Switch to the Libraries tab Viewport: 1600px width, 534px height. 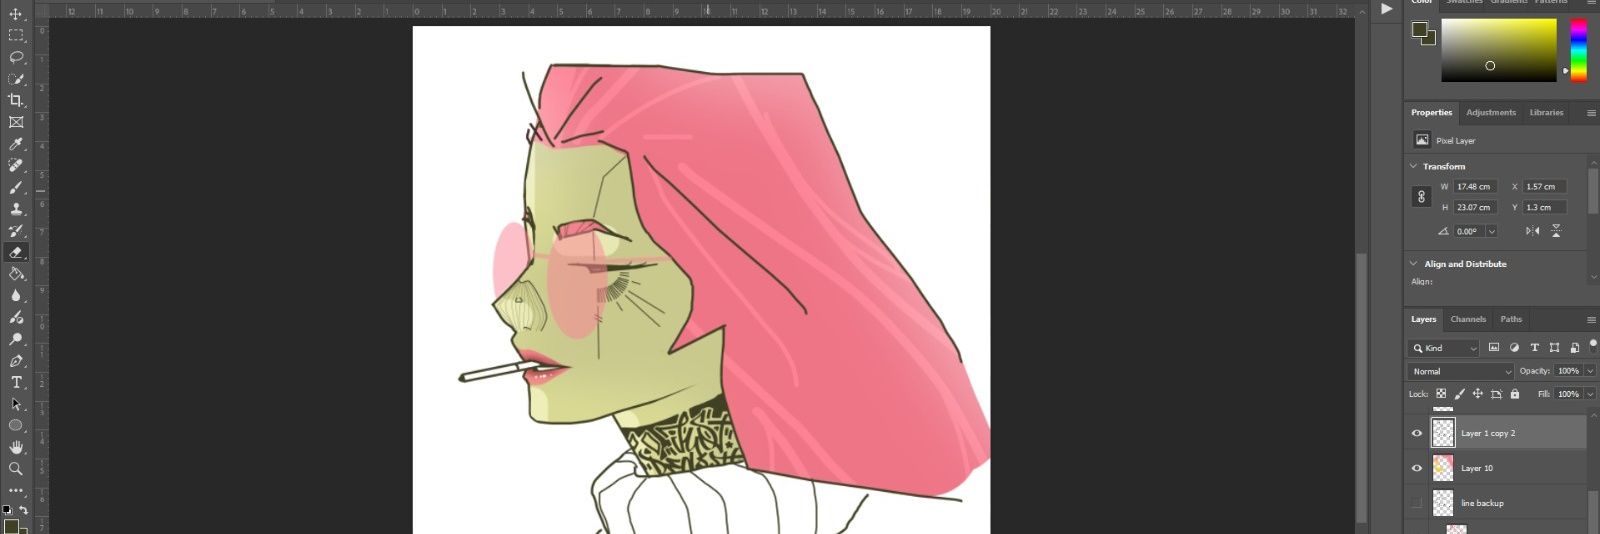(1546, 112)
